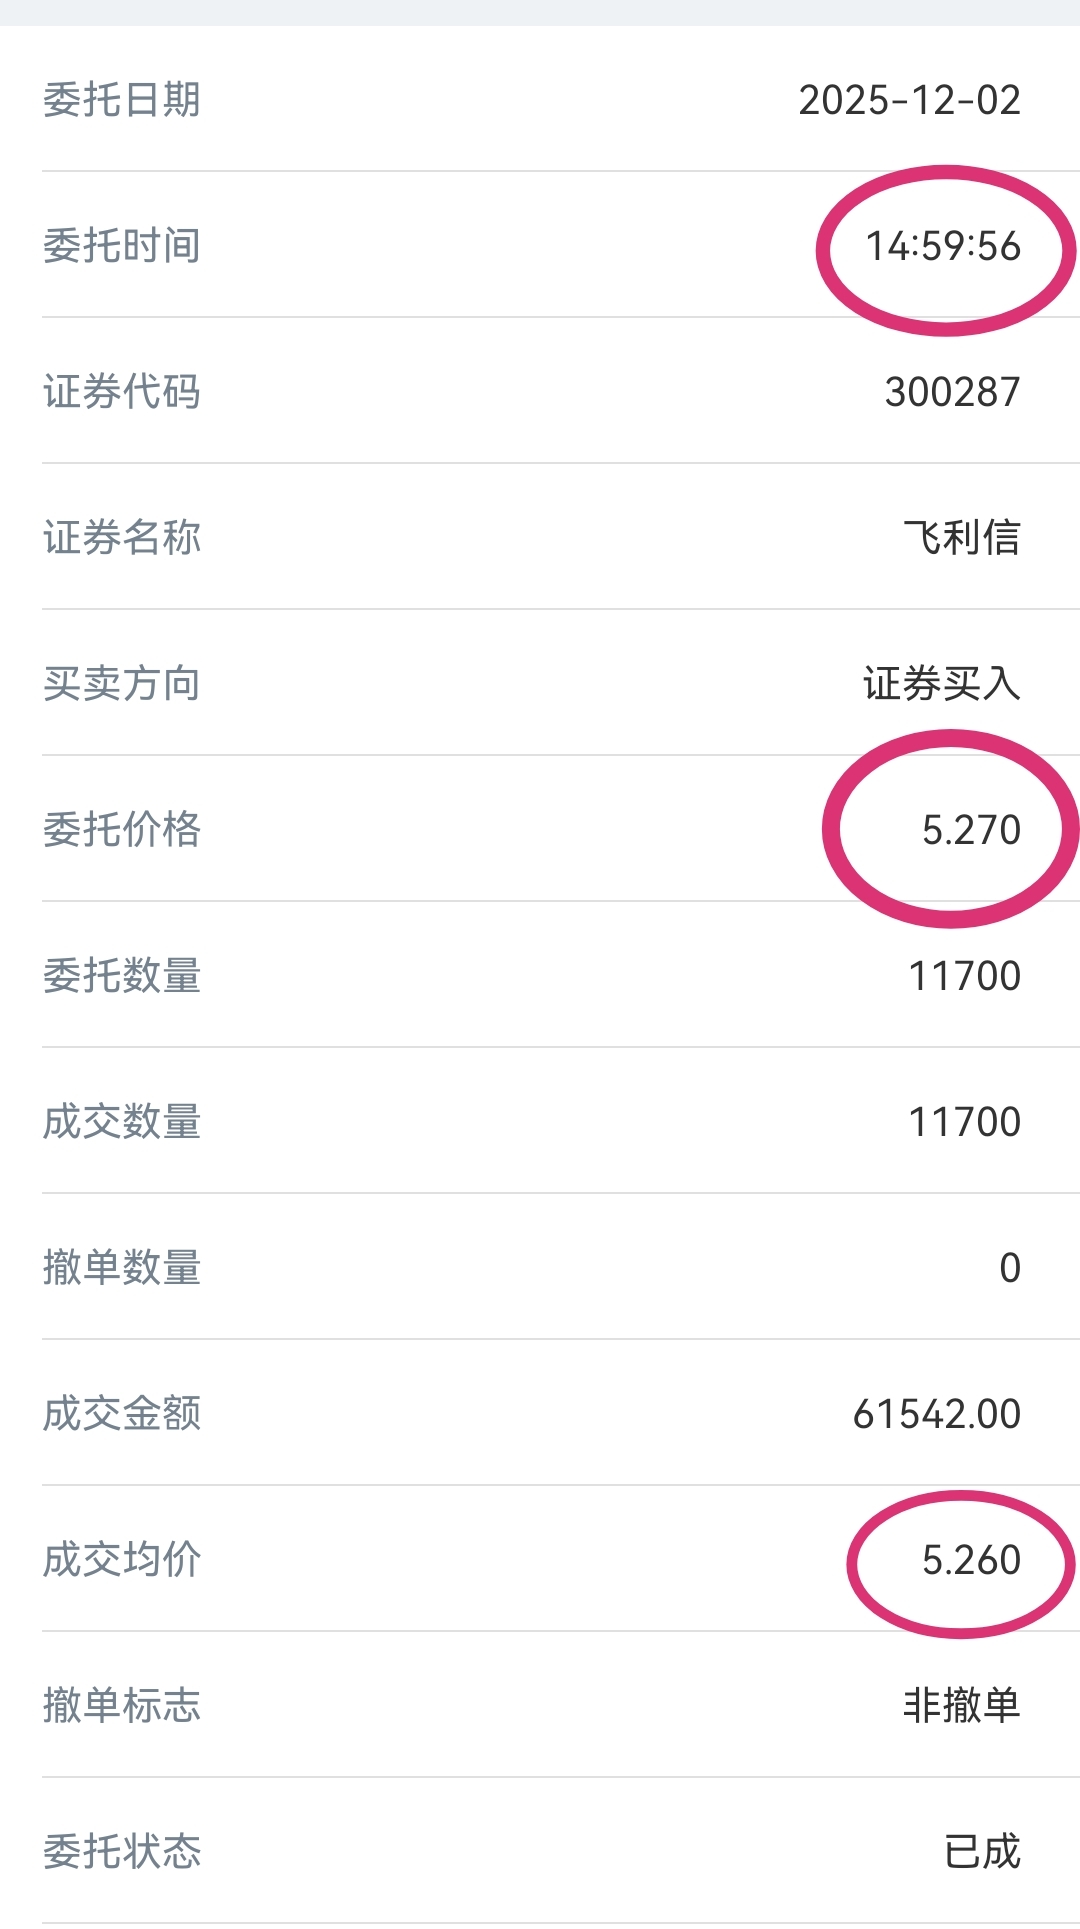
Task: Select the circled average price 5.260
Action: 971,1560
